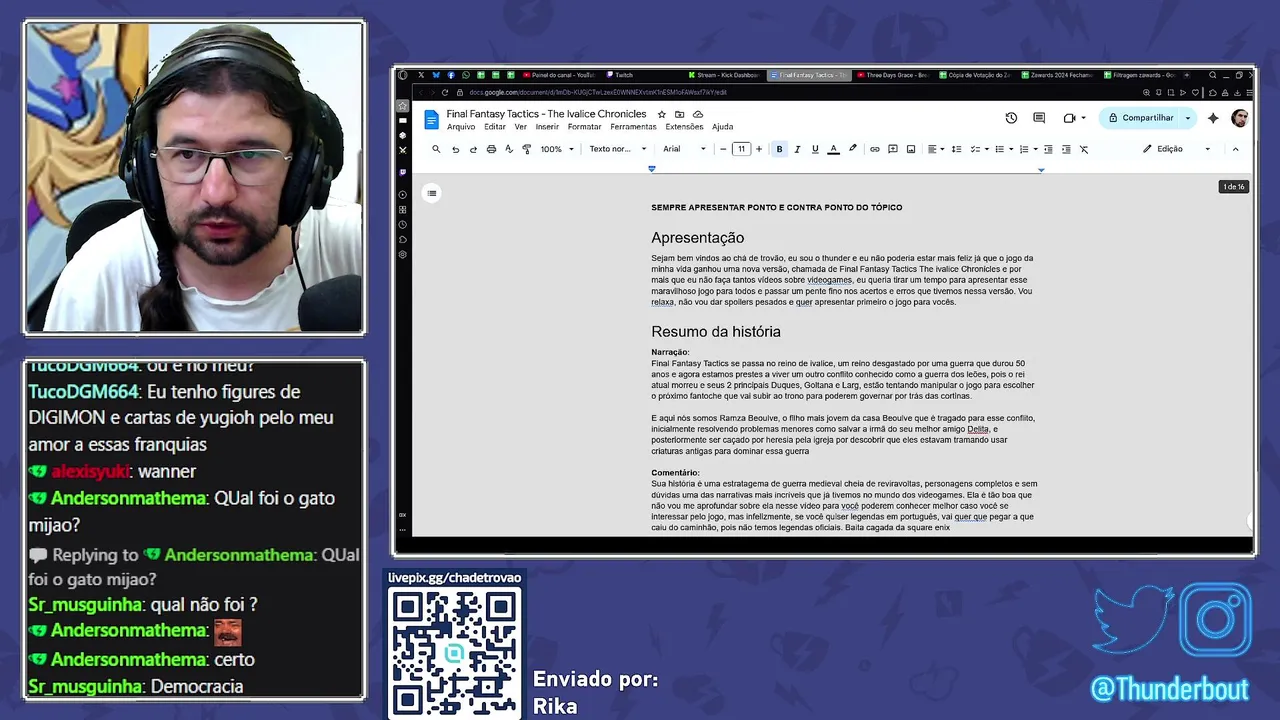Open the Gemini spark assistant
Screen dimensions: 1280x720
pyautogui.click(x=1213, y=118)
